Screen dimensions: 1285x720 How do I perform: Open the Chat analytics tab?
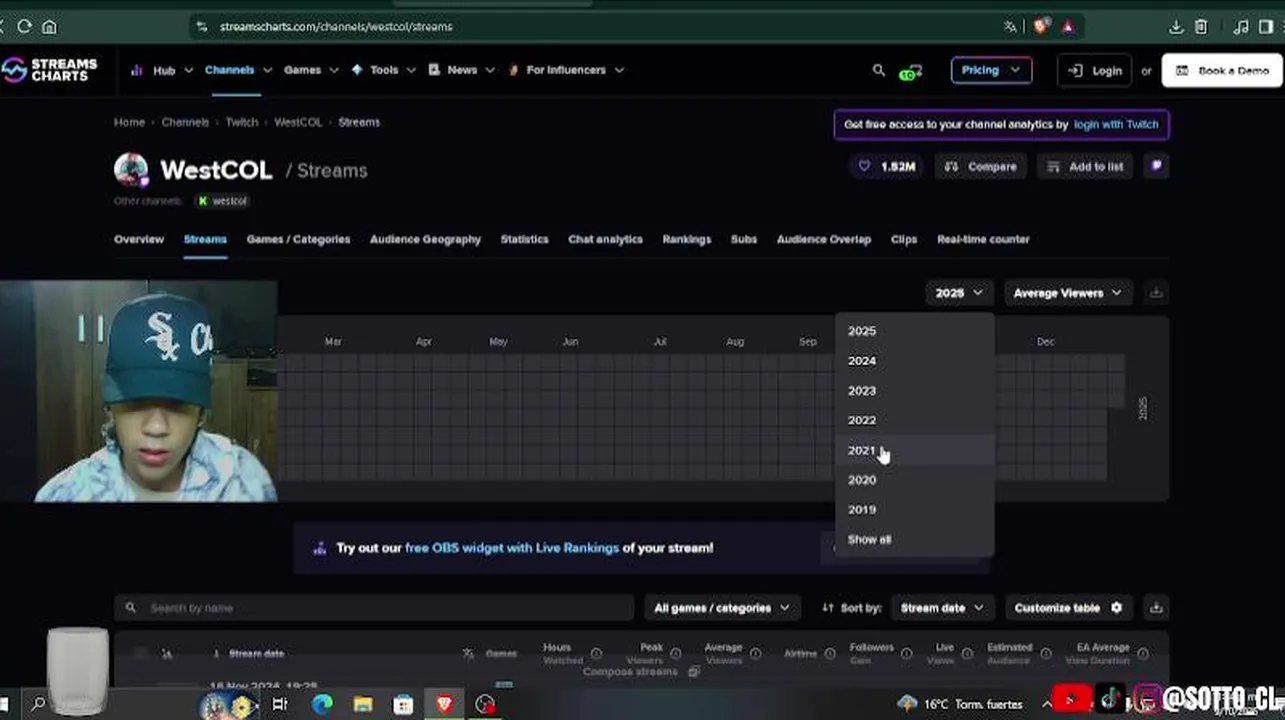point(605,239)
